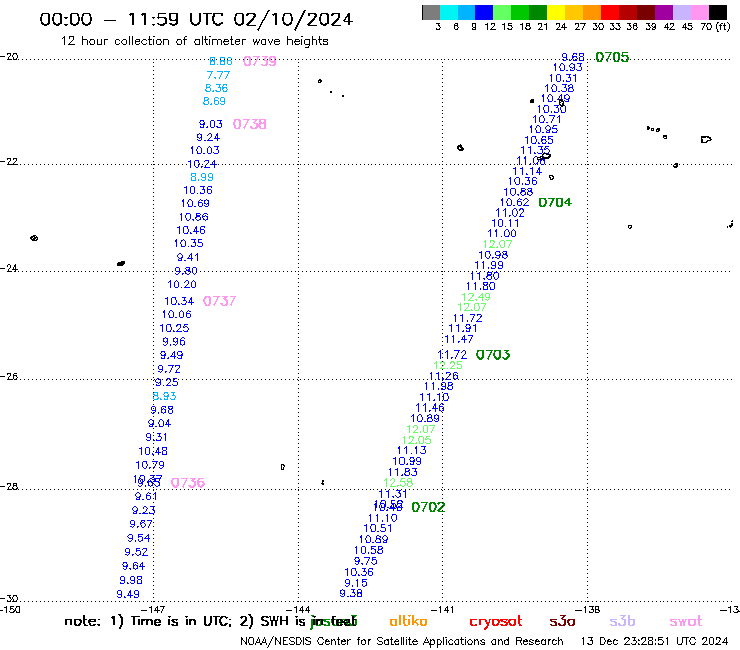Click the wave height value 10.79
Screen dimensions: 740x650
click(x=150, y=465)
